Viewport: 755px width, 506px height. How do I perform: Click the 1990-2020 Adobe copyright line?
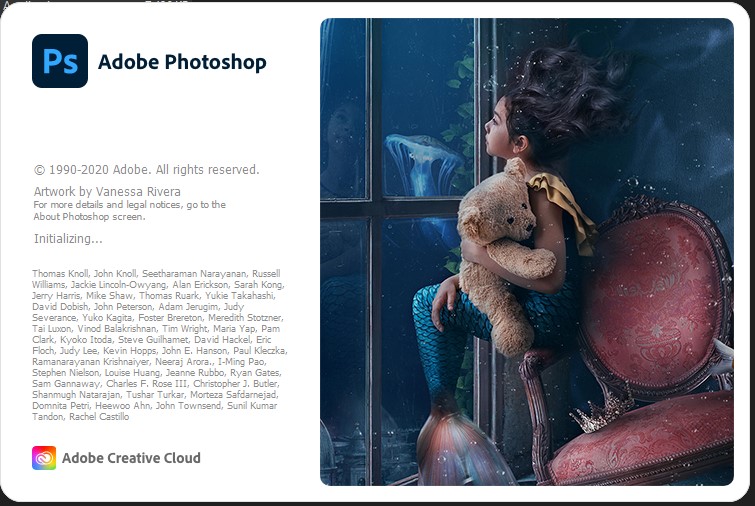[x=146, y=169]
